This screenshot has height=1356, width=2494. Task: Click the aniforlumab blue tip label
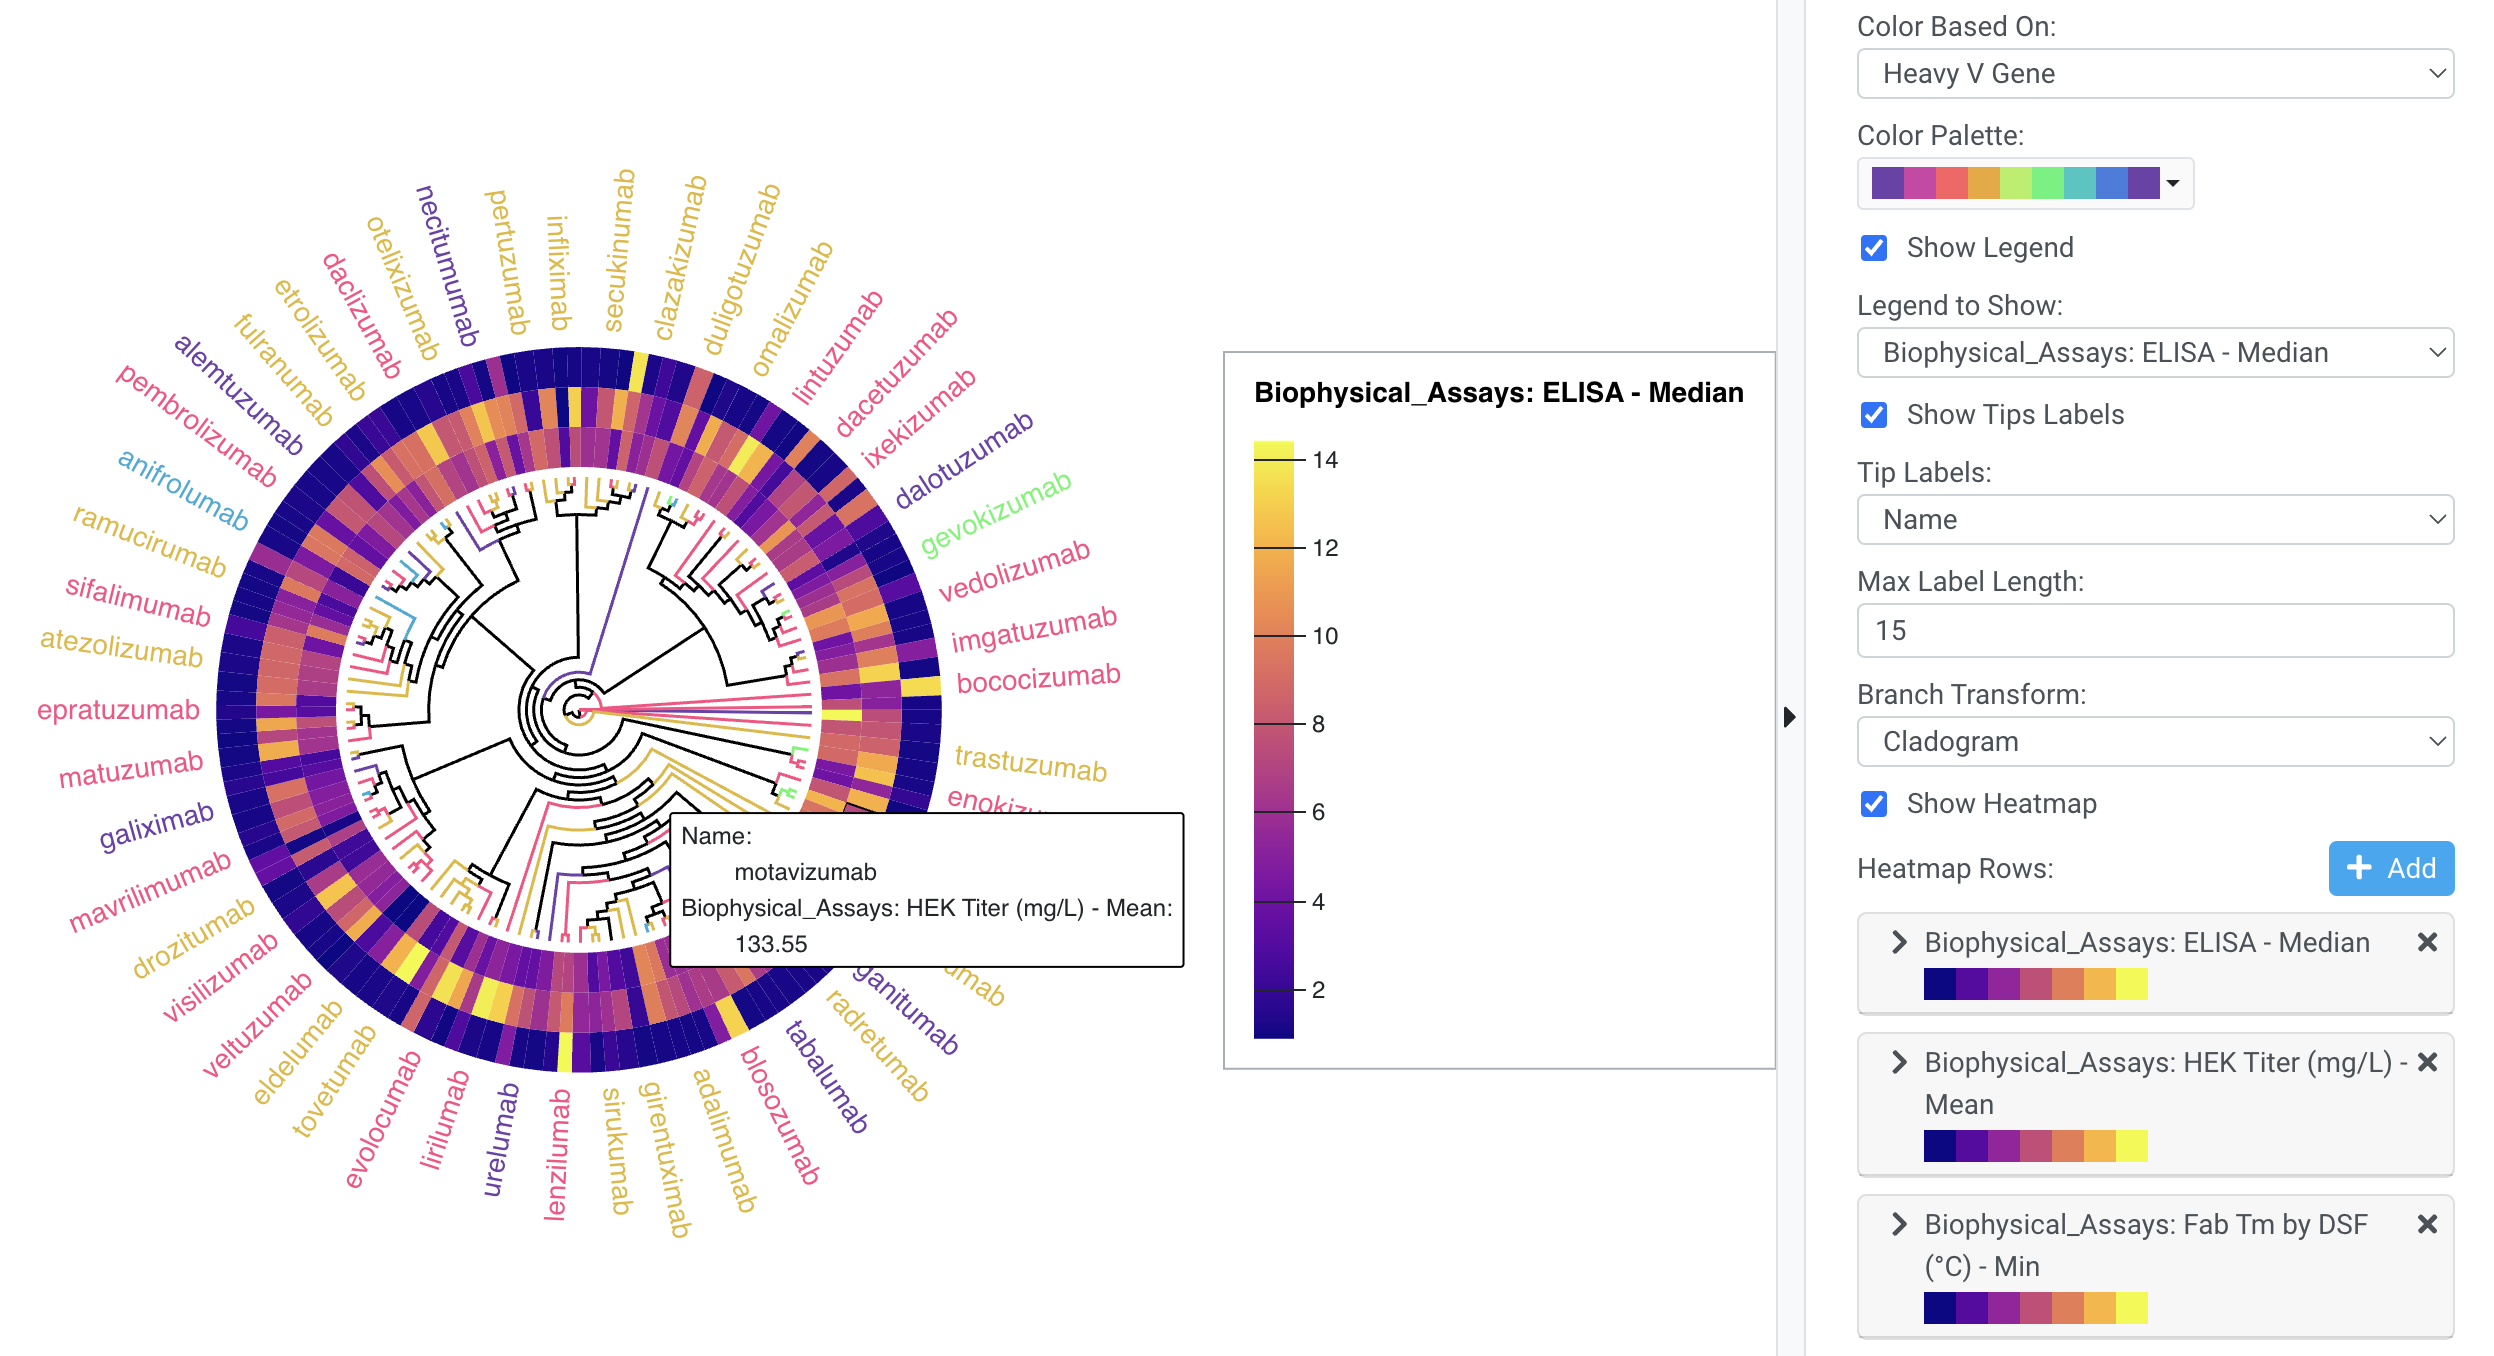click(x=183, y=489)
